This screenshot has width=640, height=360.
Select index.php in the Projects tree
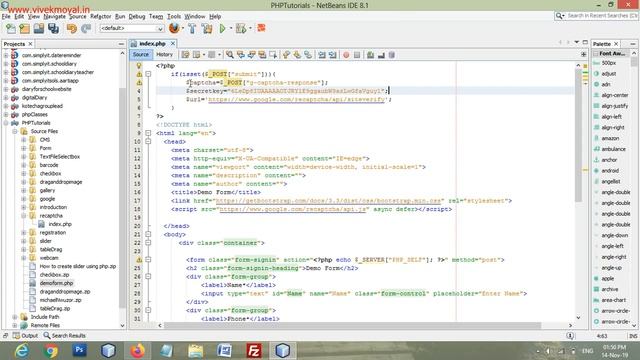[x=60, y=224]
